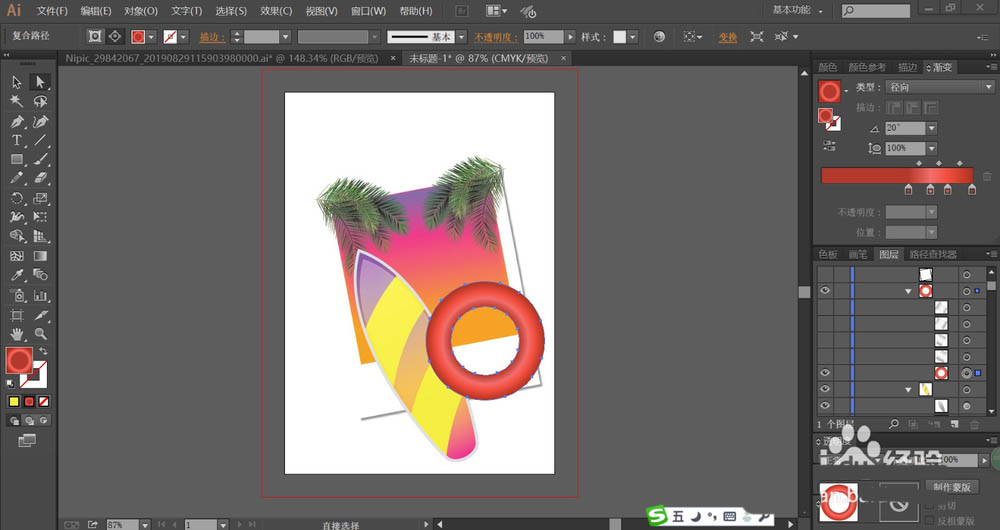Viewport: 1000px width, 530px height.
Task: Switch to the 路径查找器 panel tab
Action: pyautogui.click(x=932, y=254)
